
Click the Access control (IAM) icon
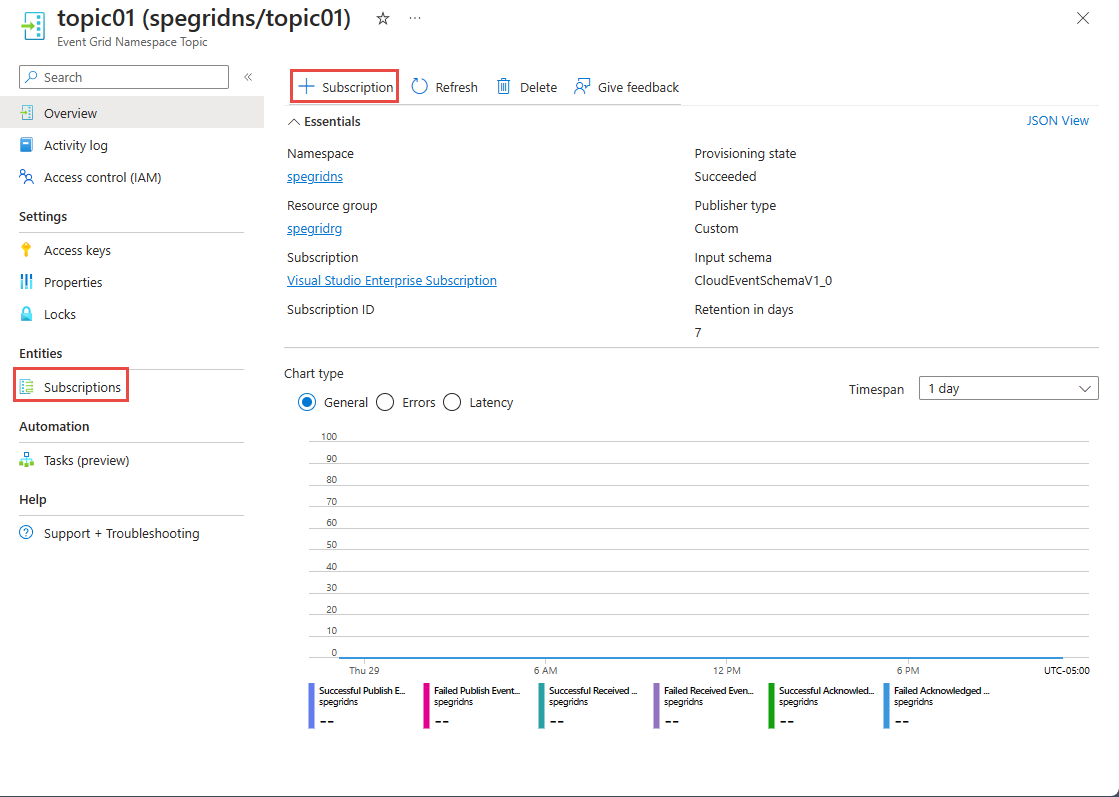tap(26, 177)
